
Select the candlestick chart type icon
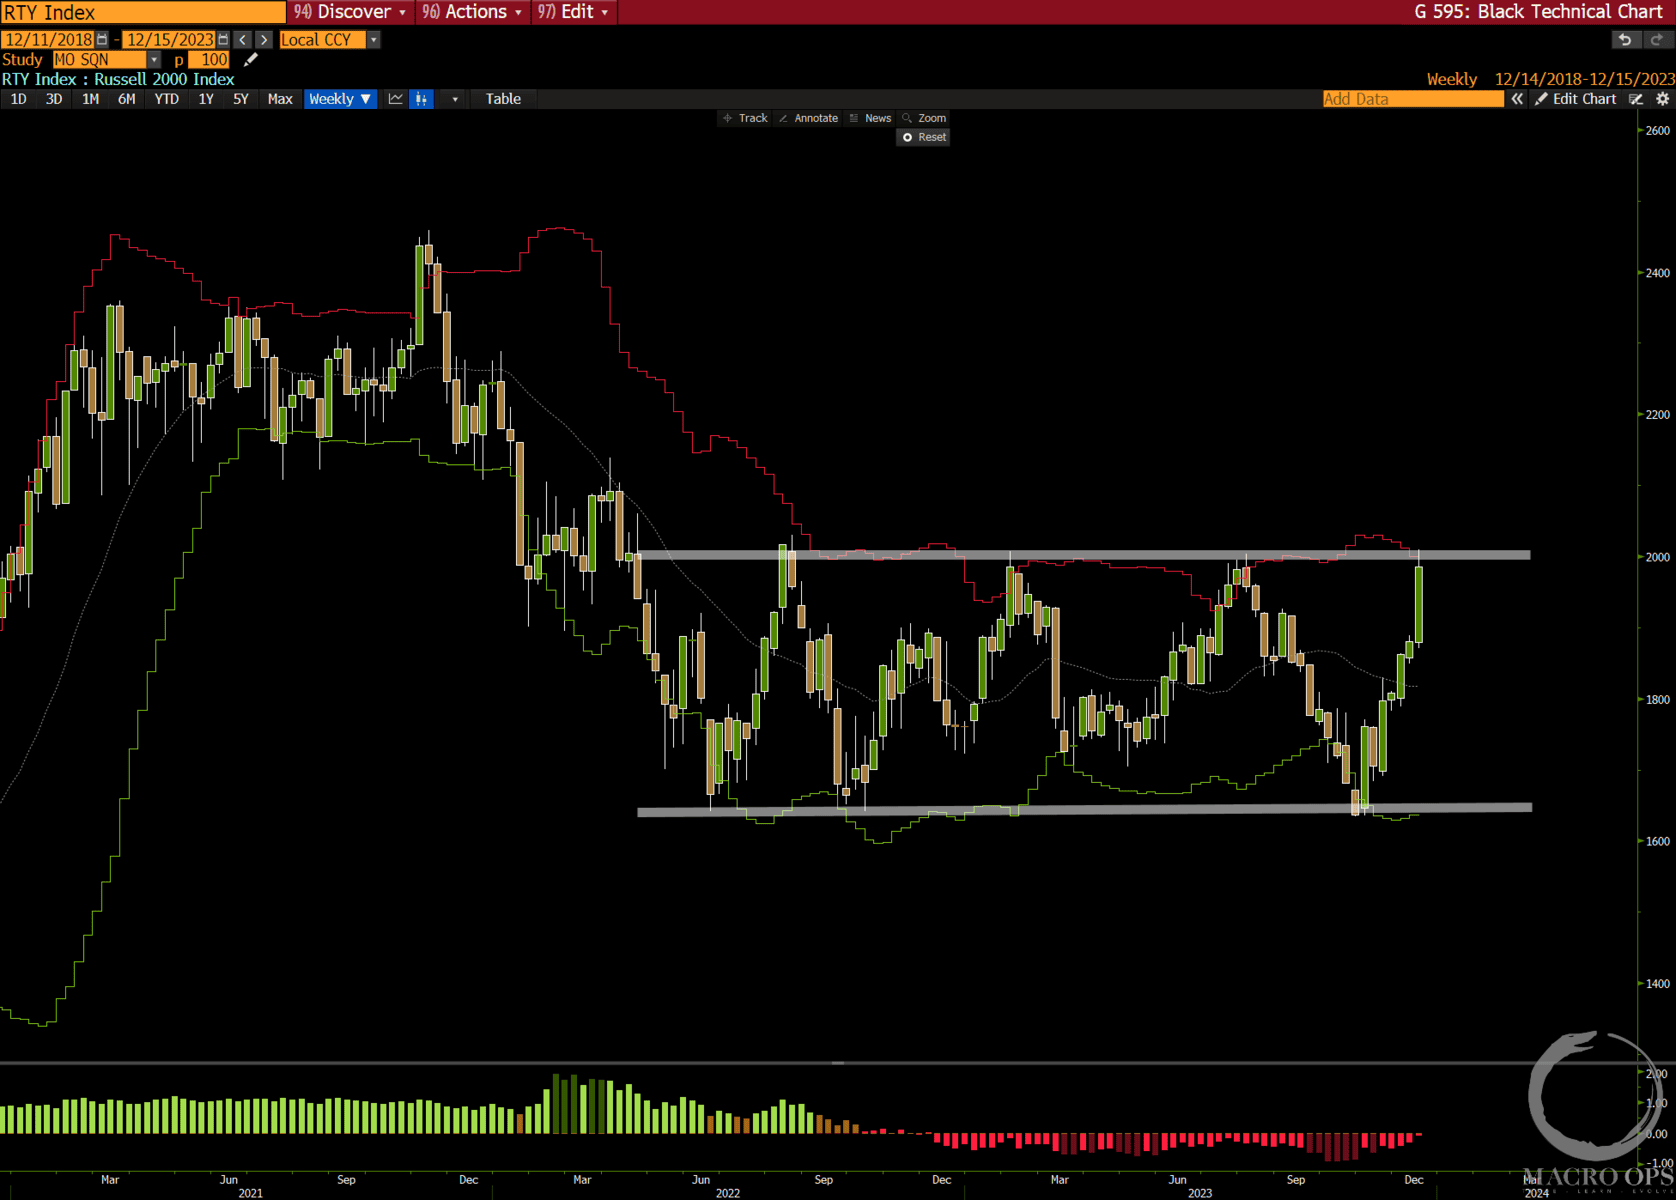point(422,99)
